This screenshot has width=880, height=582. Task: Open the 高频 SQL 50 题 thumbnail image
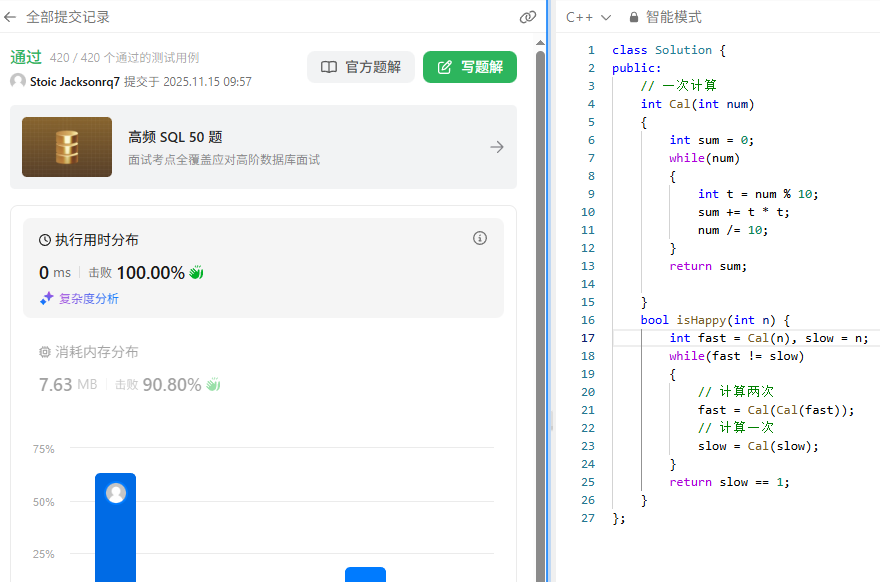point(67,147)
